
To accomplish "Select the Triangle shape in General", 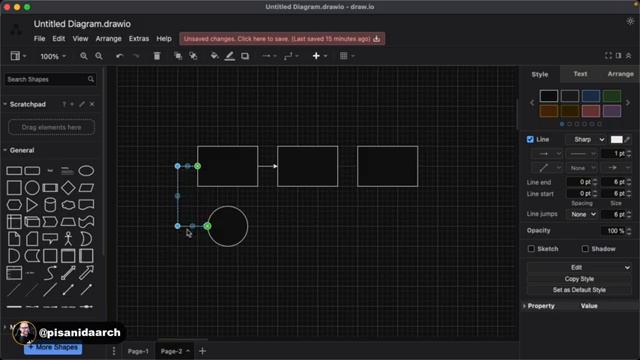I will point(32,205).
